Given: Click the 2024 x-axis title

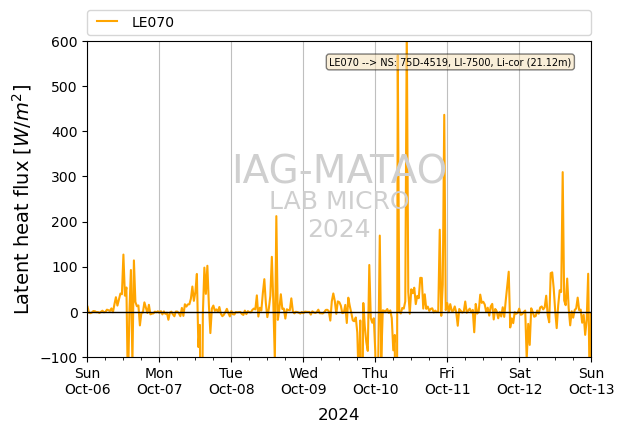Looking at the screenshot, I should [339, 415].
